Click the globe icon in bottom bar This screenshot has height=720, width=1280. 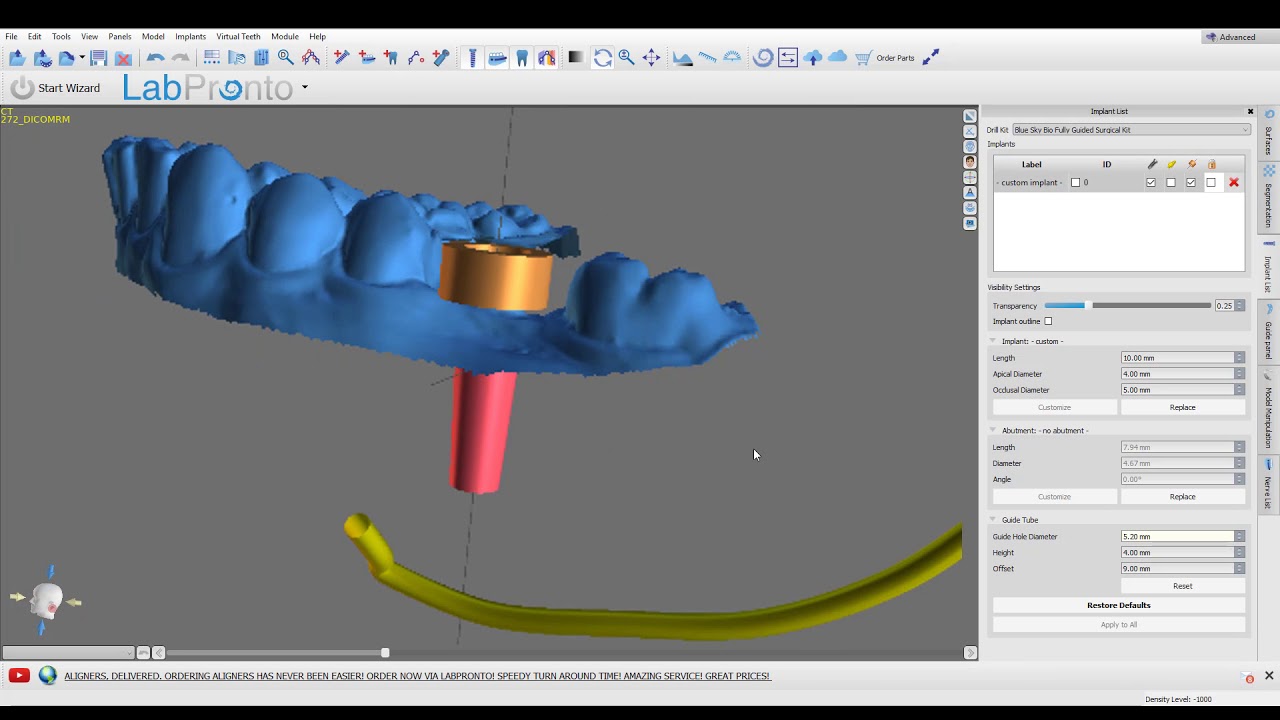(x=47, y=676)
